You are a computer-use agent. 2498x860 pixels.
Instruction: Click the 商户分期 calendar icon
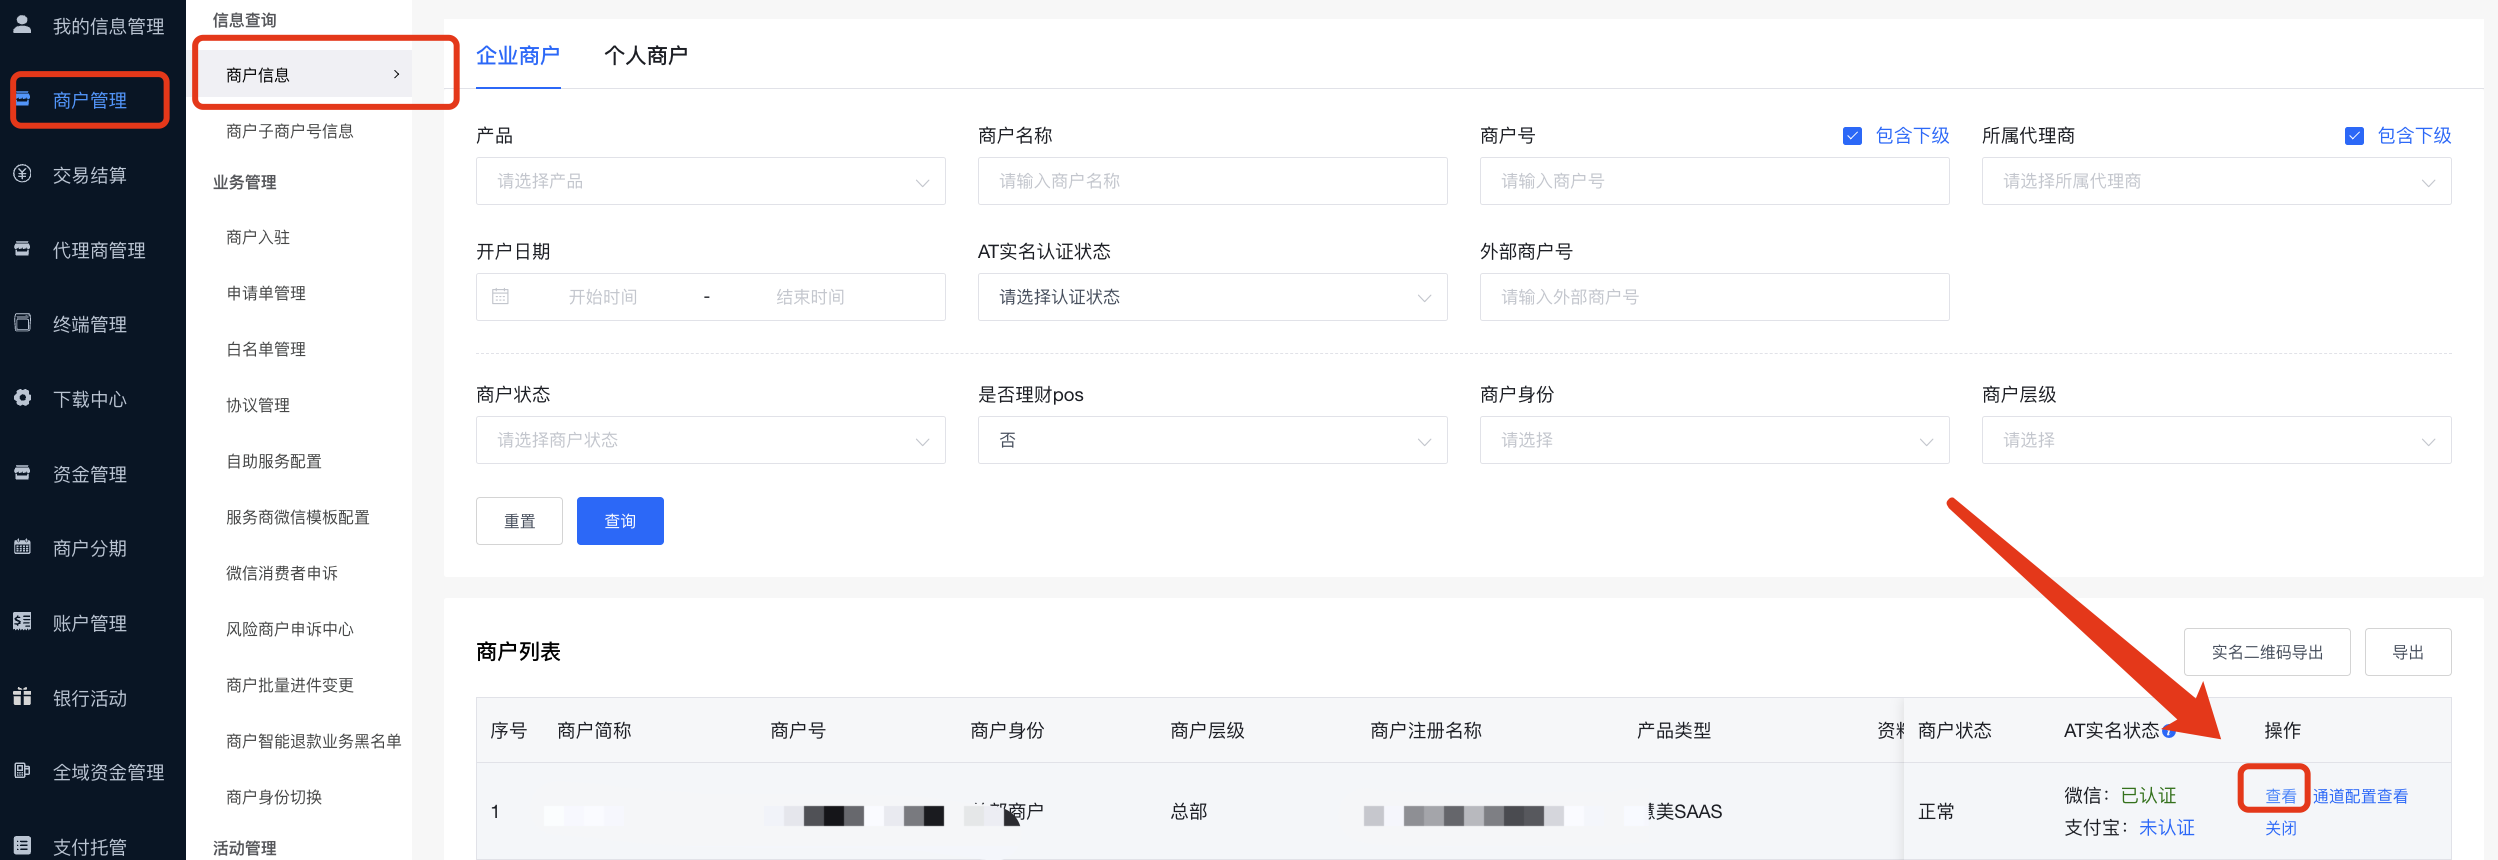(22, 547)
